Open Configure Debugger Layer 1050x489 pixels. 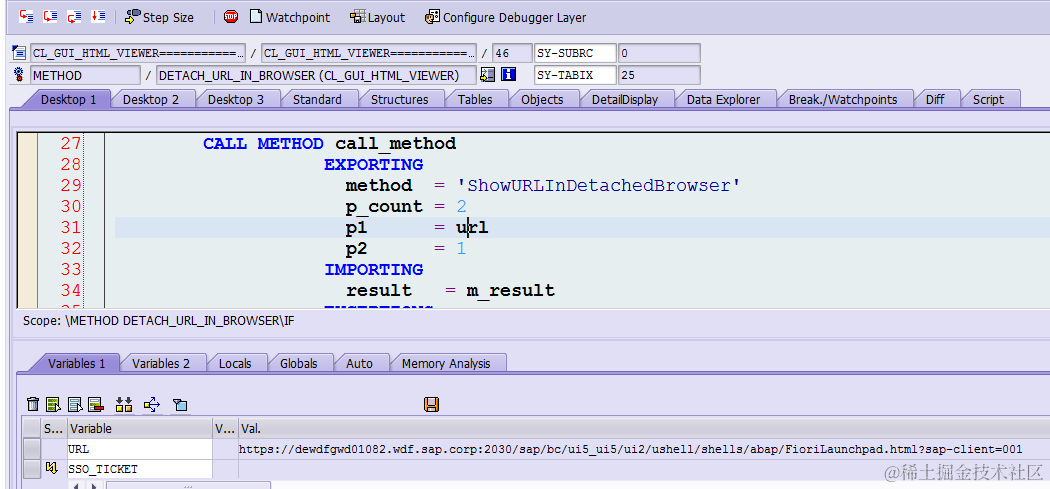[x=506, y=17]
